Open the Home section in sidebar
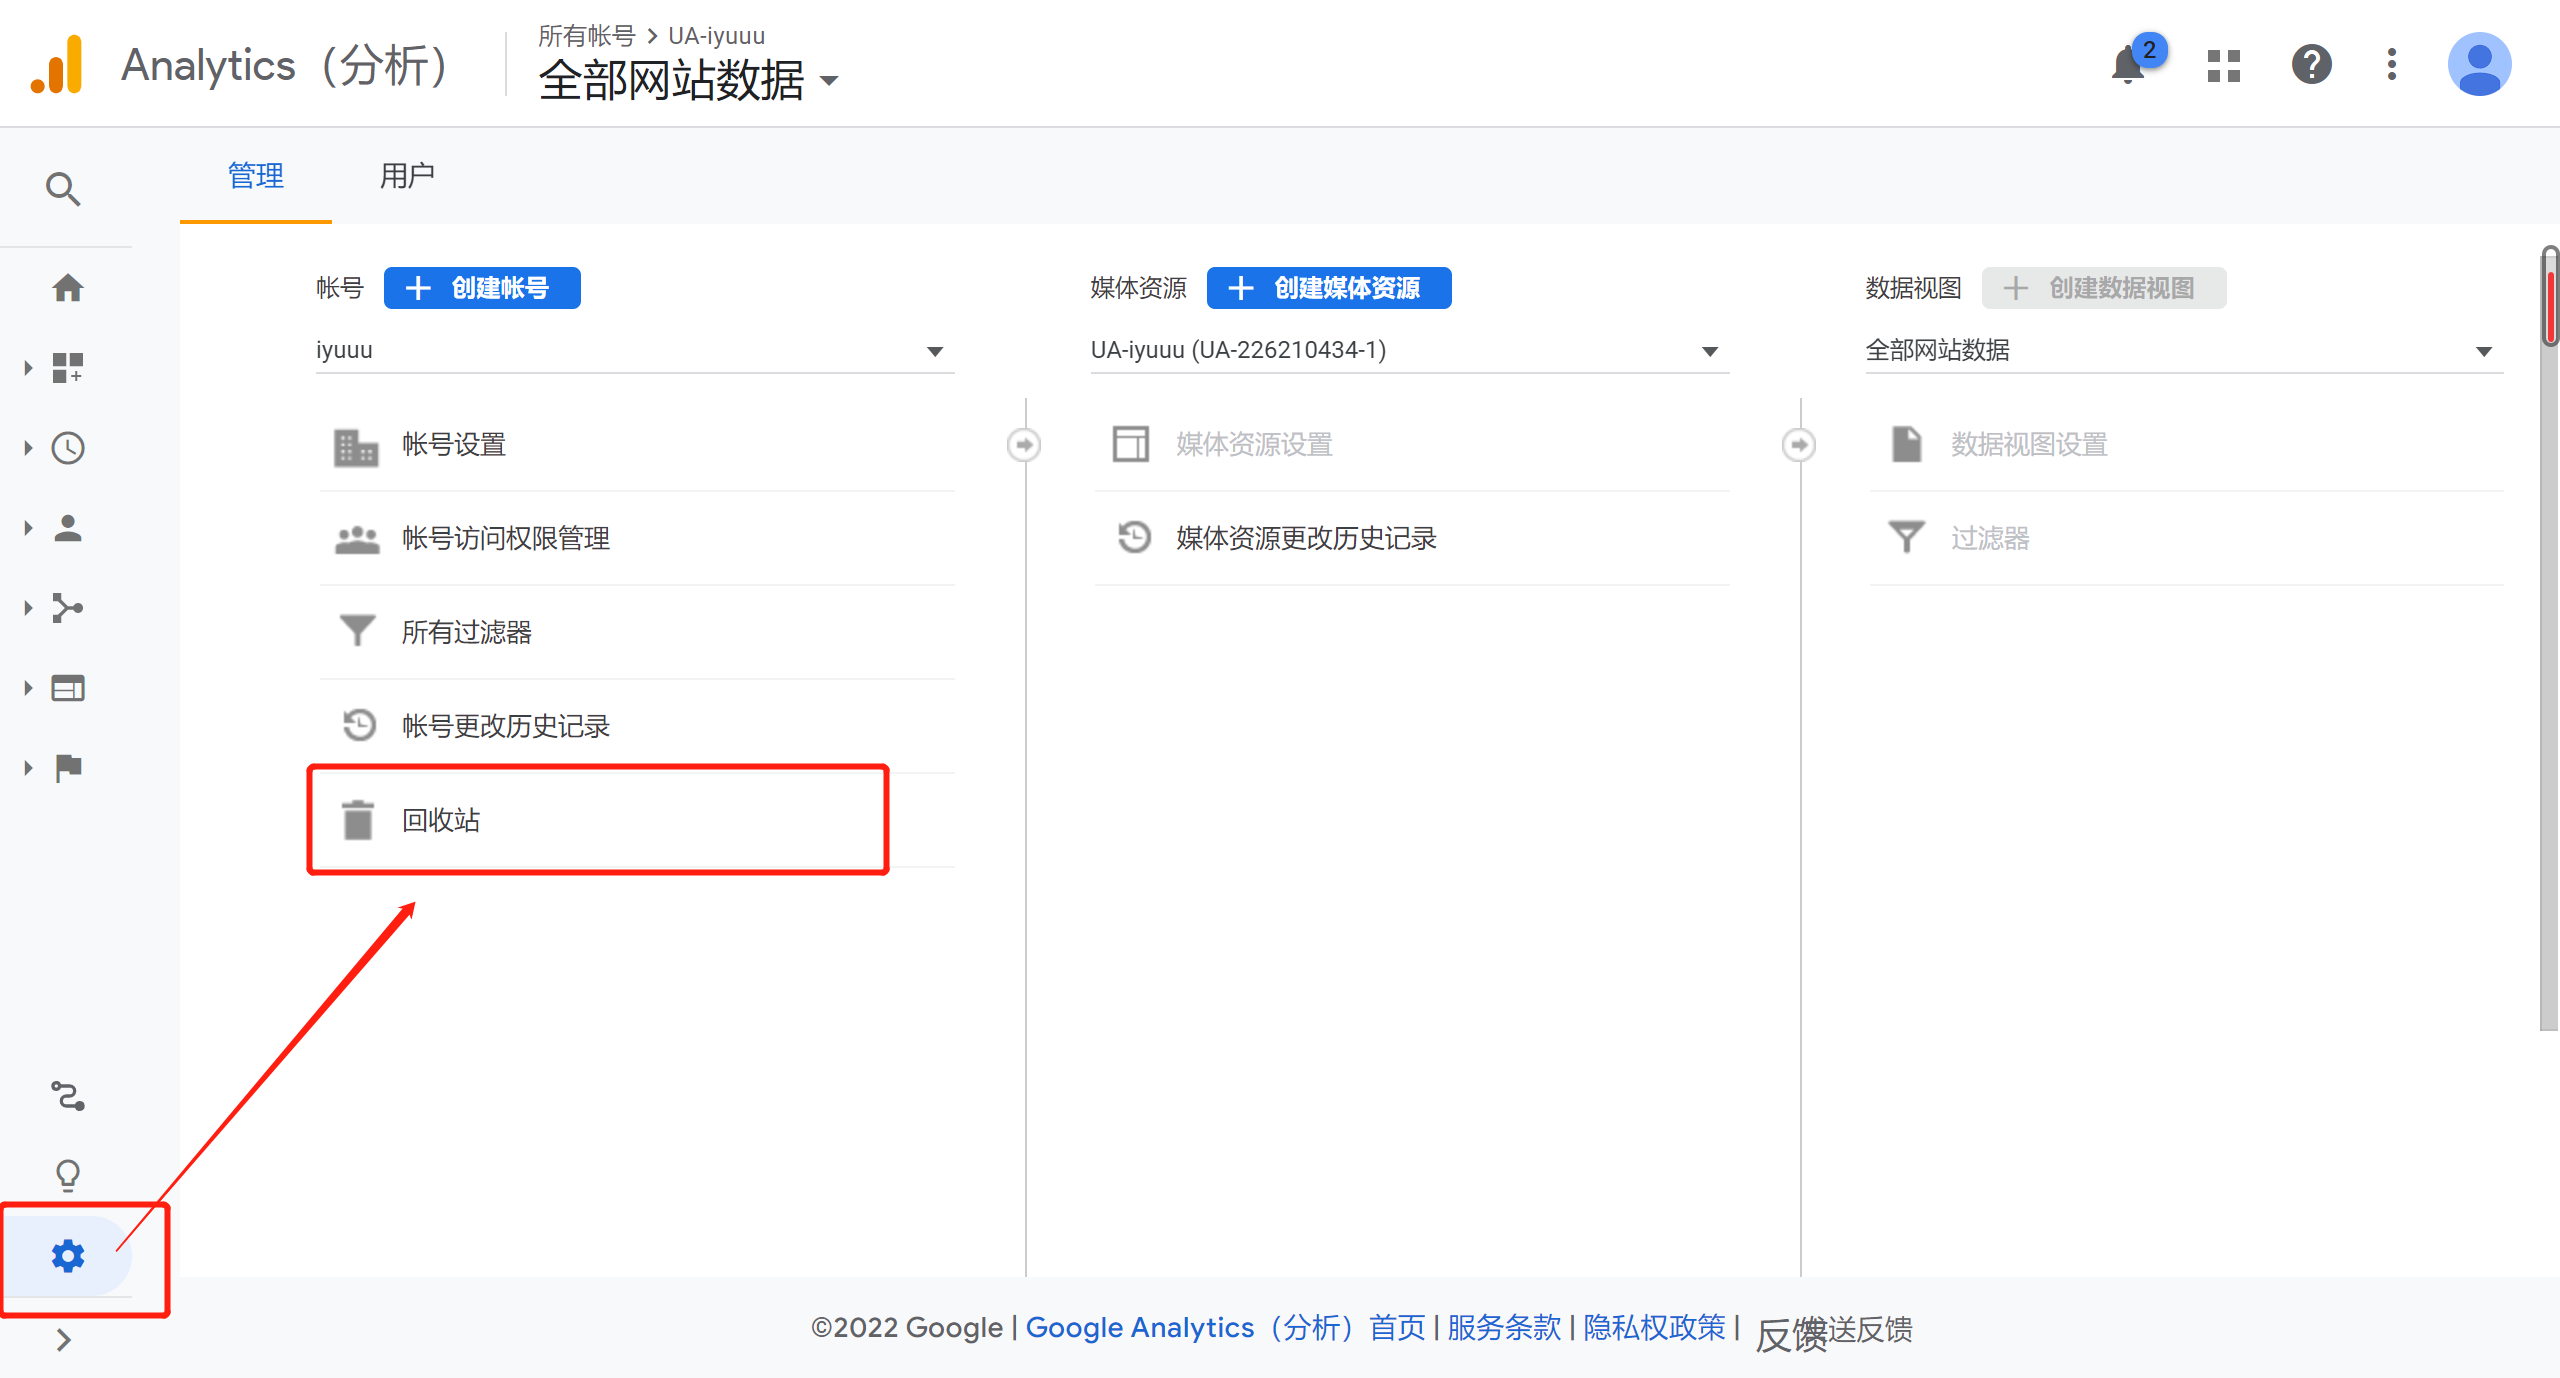 tap(67, 287)
